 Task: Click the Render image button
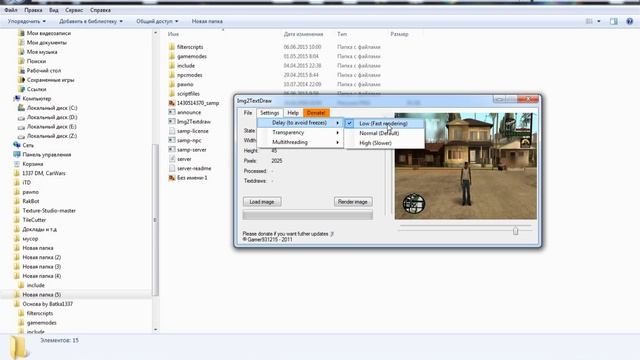353,202
